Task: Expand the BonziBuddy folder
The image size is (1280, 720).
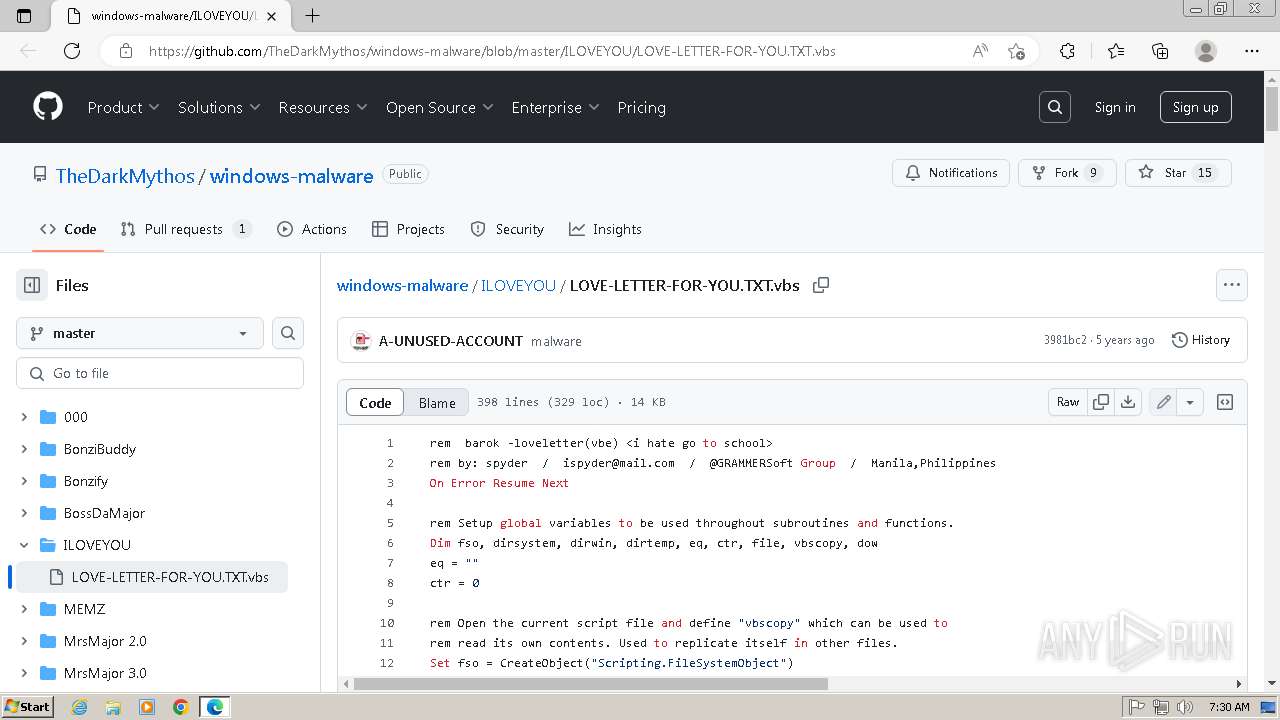Action: tap(24, 449)
